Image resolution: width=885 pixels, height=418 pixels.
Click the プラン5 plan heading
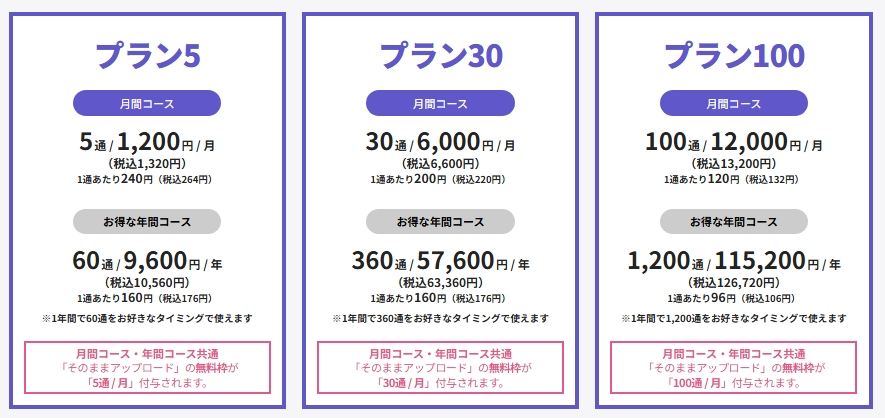pos(147,55)
